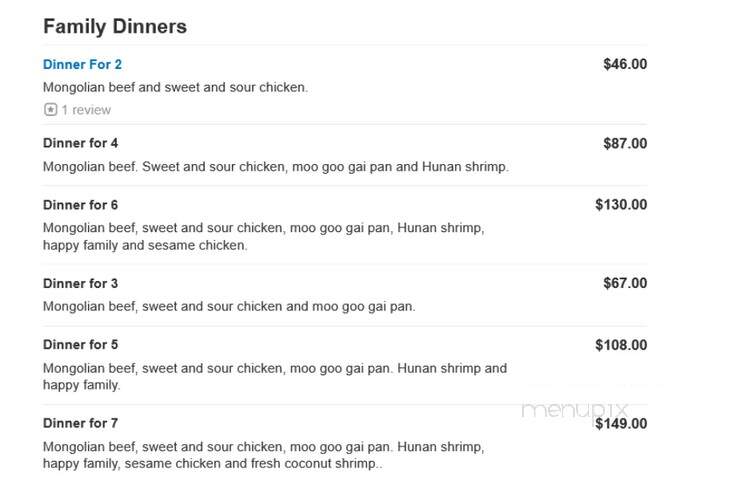Click the Dinner for 7 dish description
The image size is (754, 493).
[x=264, y=455]
